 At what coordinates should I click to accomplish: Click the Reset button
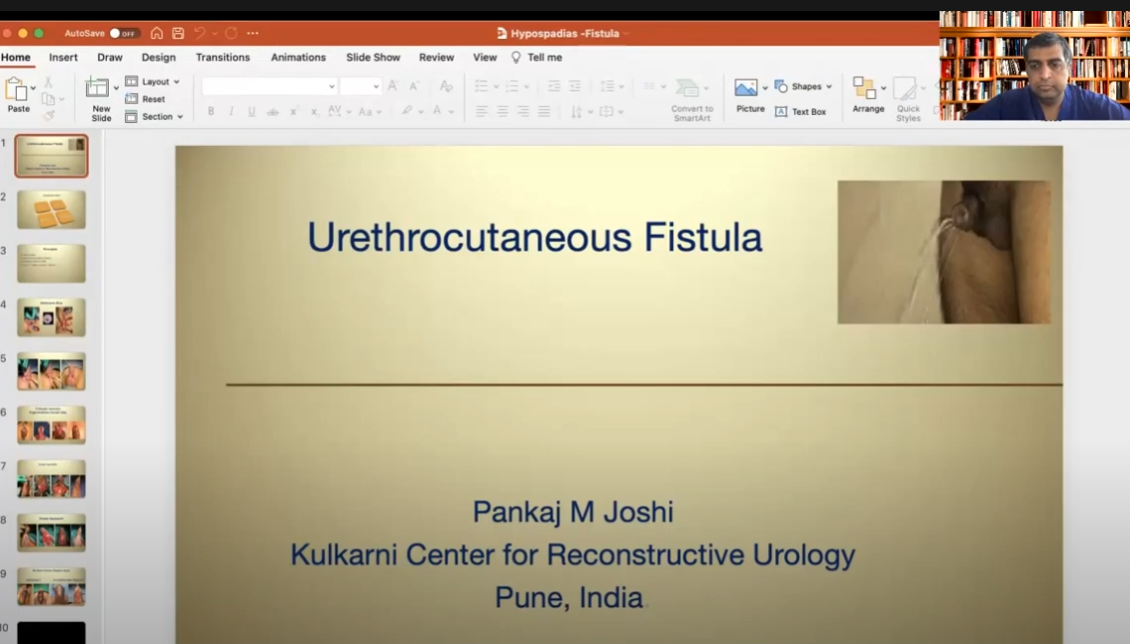[145, 99]
